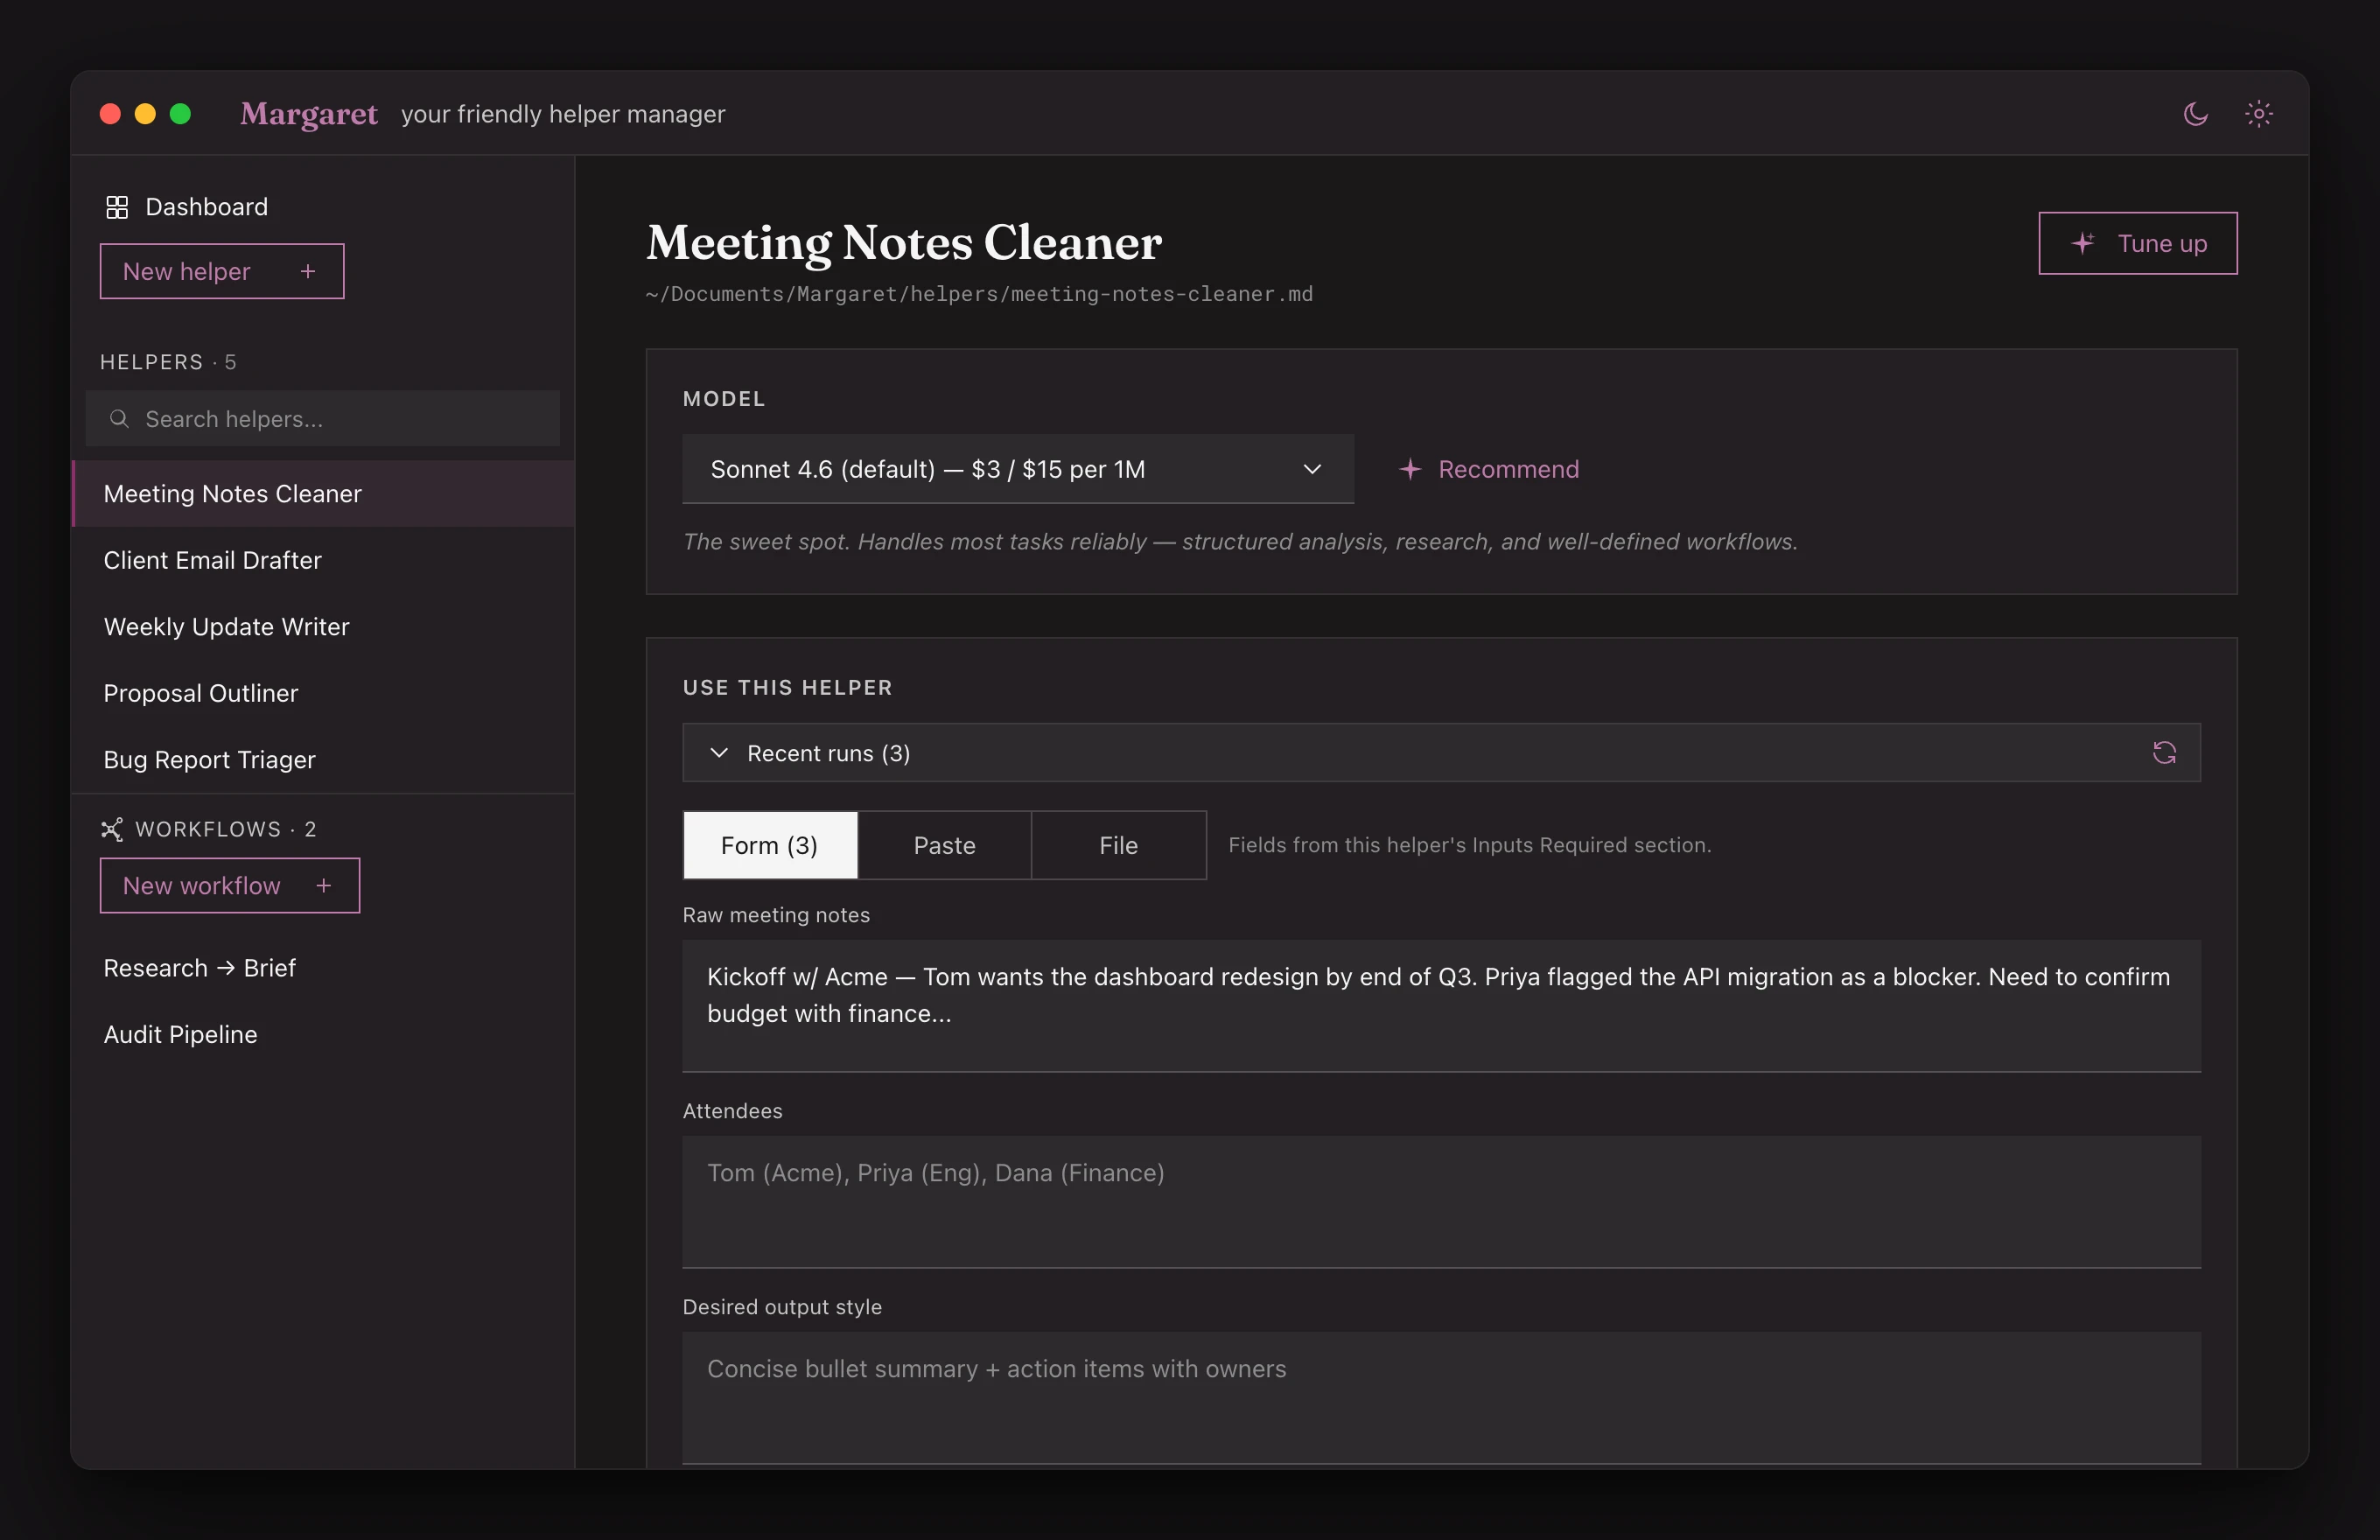
Task: Select Meeting Notes Cleaner helper
Action: tap(323, 494)
